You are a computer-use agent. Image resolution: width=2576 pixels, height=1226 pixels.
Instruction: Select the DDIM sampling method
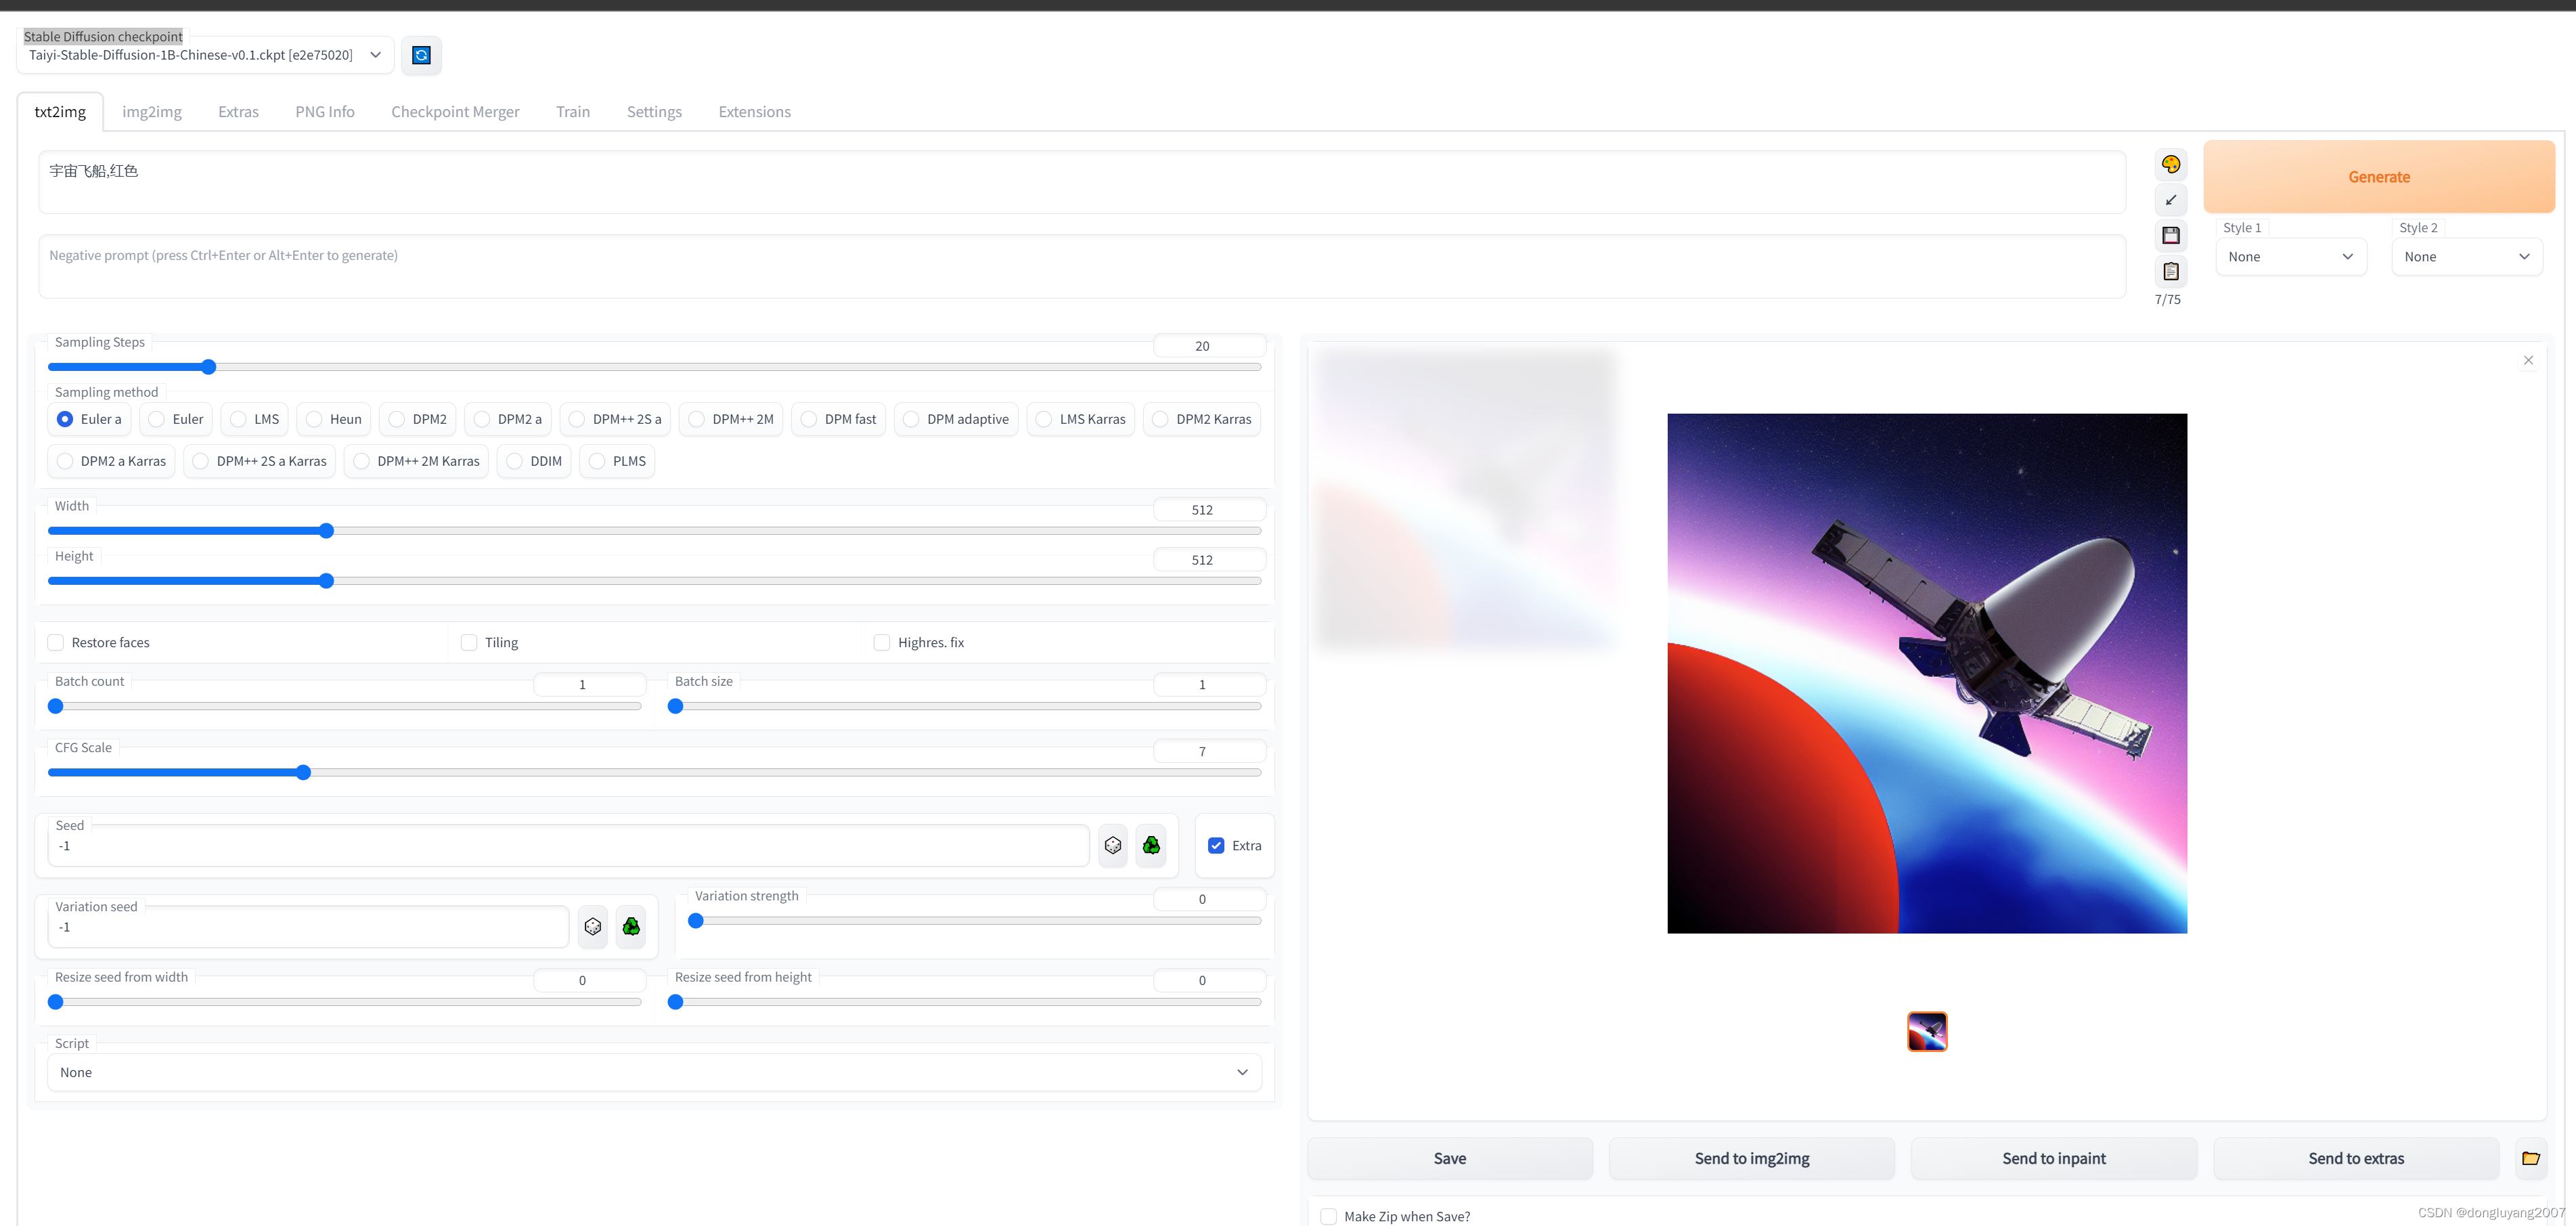click(x=515, y=461)
